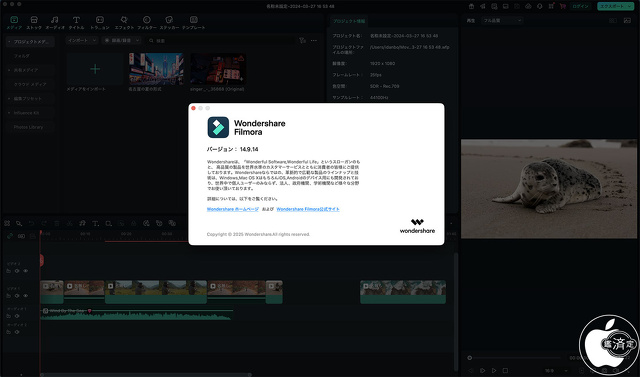Click the gift icon in title bar
Viewport: 640px width, 377px height.
(471, 6)
